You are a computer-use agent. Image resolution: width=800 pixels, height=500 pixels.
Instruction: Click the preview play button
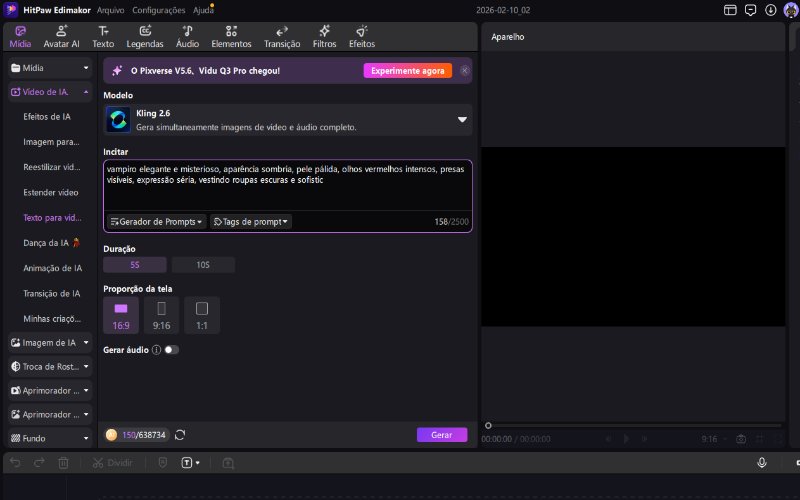tap(626, 439)
